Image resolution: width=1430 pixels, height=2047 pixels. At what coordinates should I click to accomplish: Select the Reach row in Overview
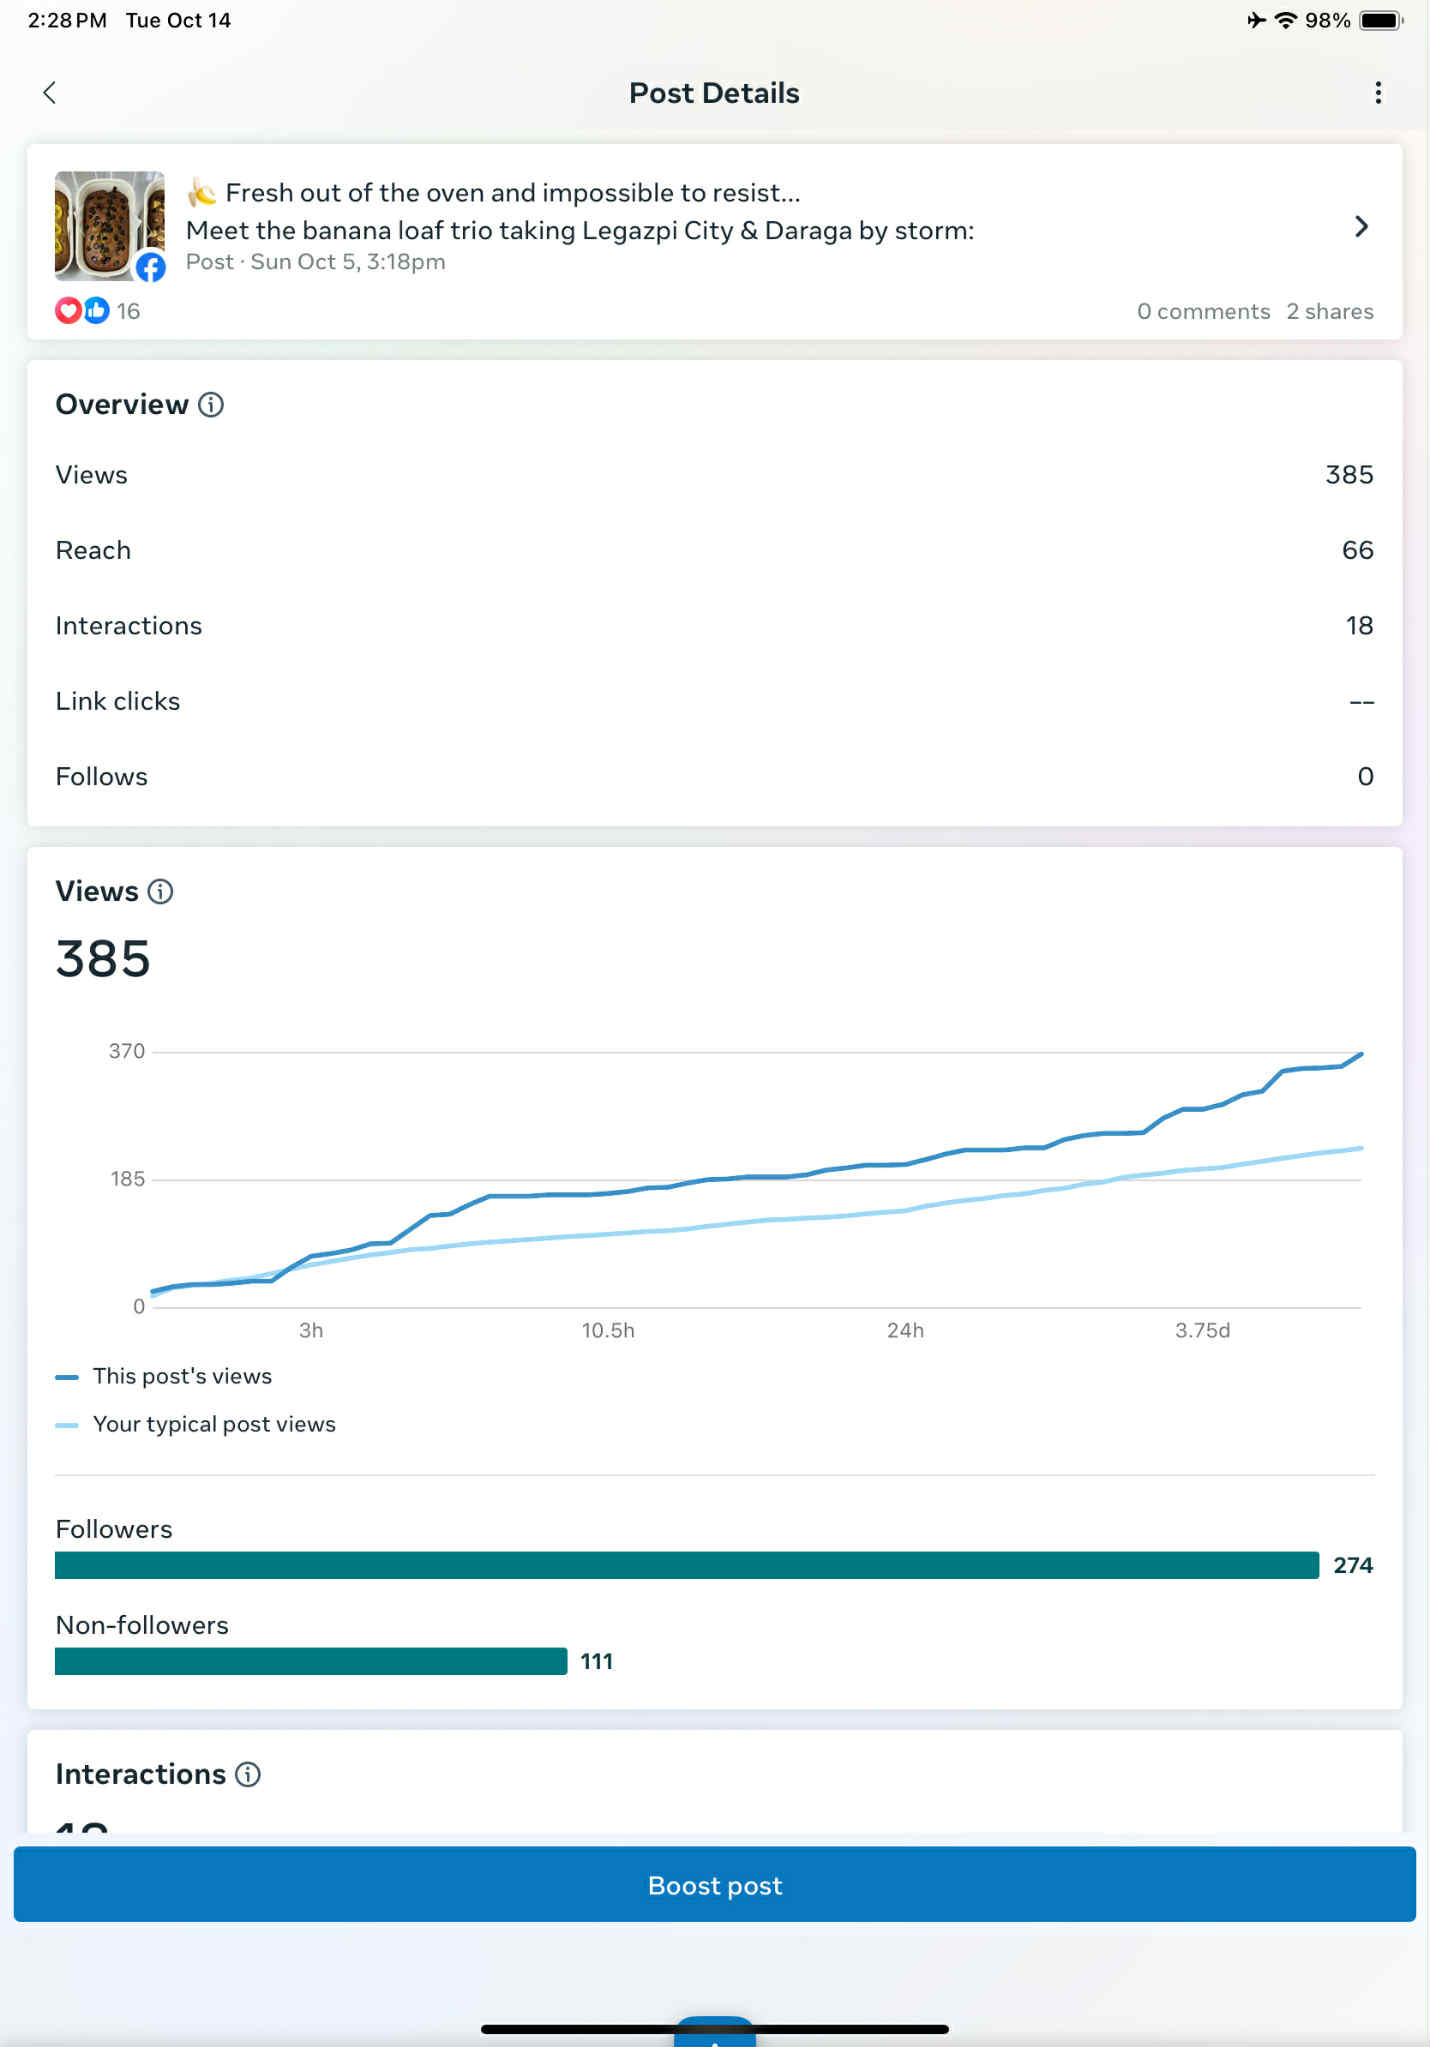pyautogui.click(x=714, y=551)
